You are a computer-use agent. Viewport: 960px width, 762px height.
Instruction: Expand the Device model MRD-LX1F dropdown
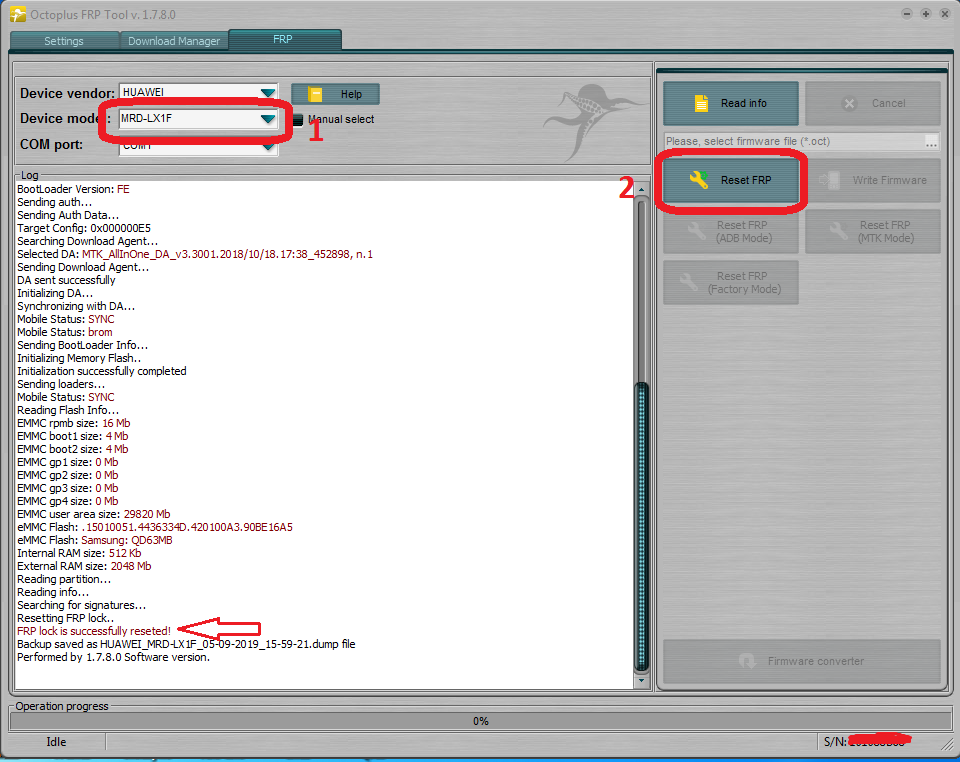[x=268, y=119]
